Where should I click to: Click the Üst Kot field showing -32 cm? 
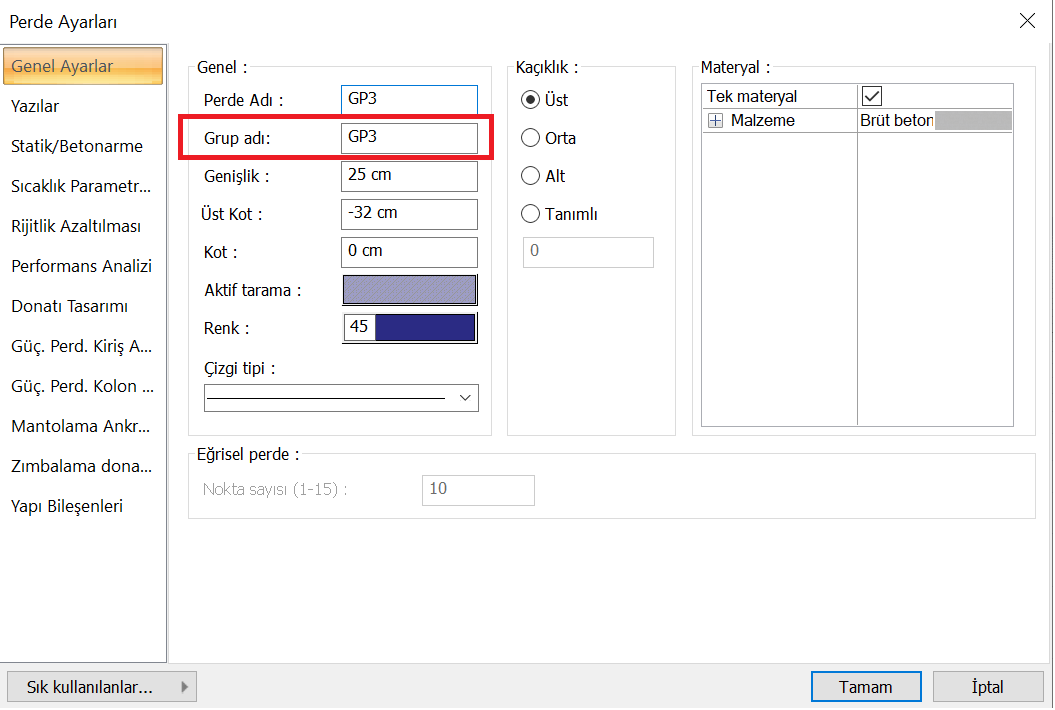(x=409, y=214)
